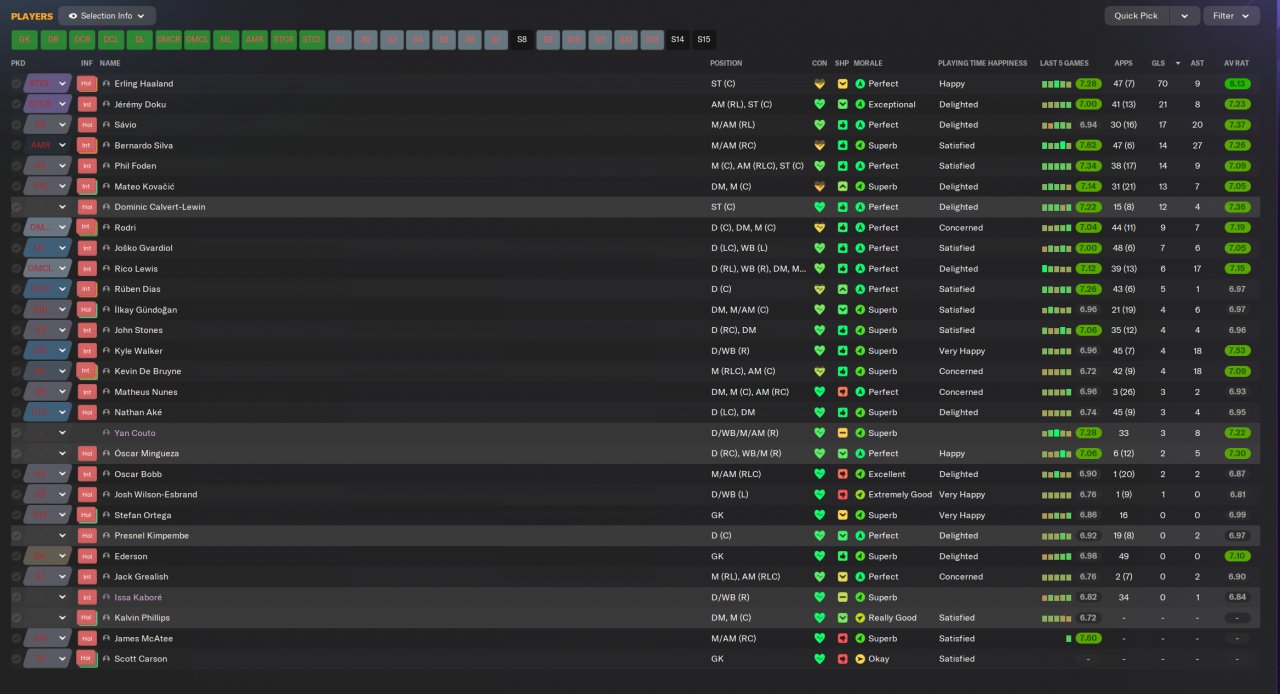This screenshot has height=694, width=1280.
Task: Click Oscar Bobb's morale arrow icon
Action: click(x=860, y=474)
